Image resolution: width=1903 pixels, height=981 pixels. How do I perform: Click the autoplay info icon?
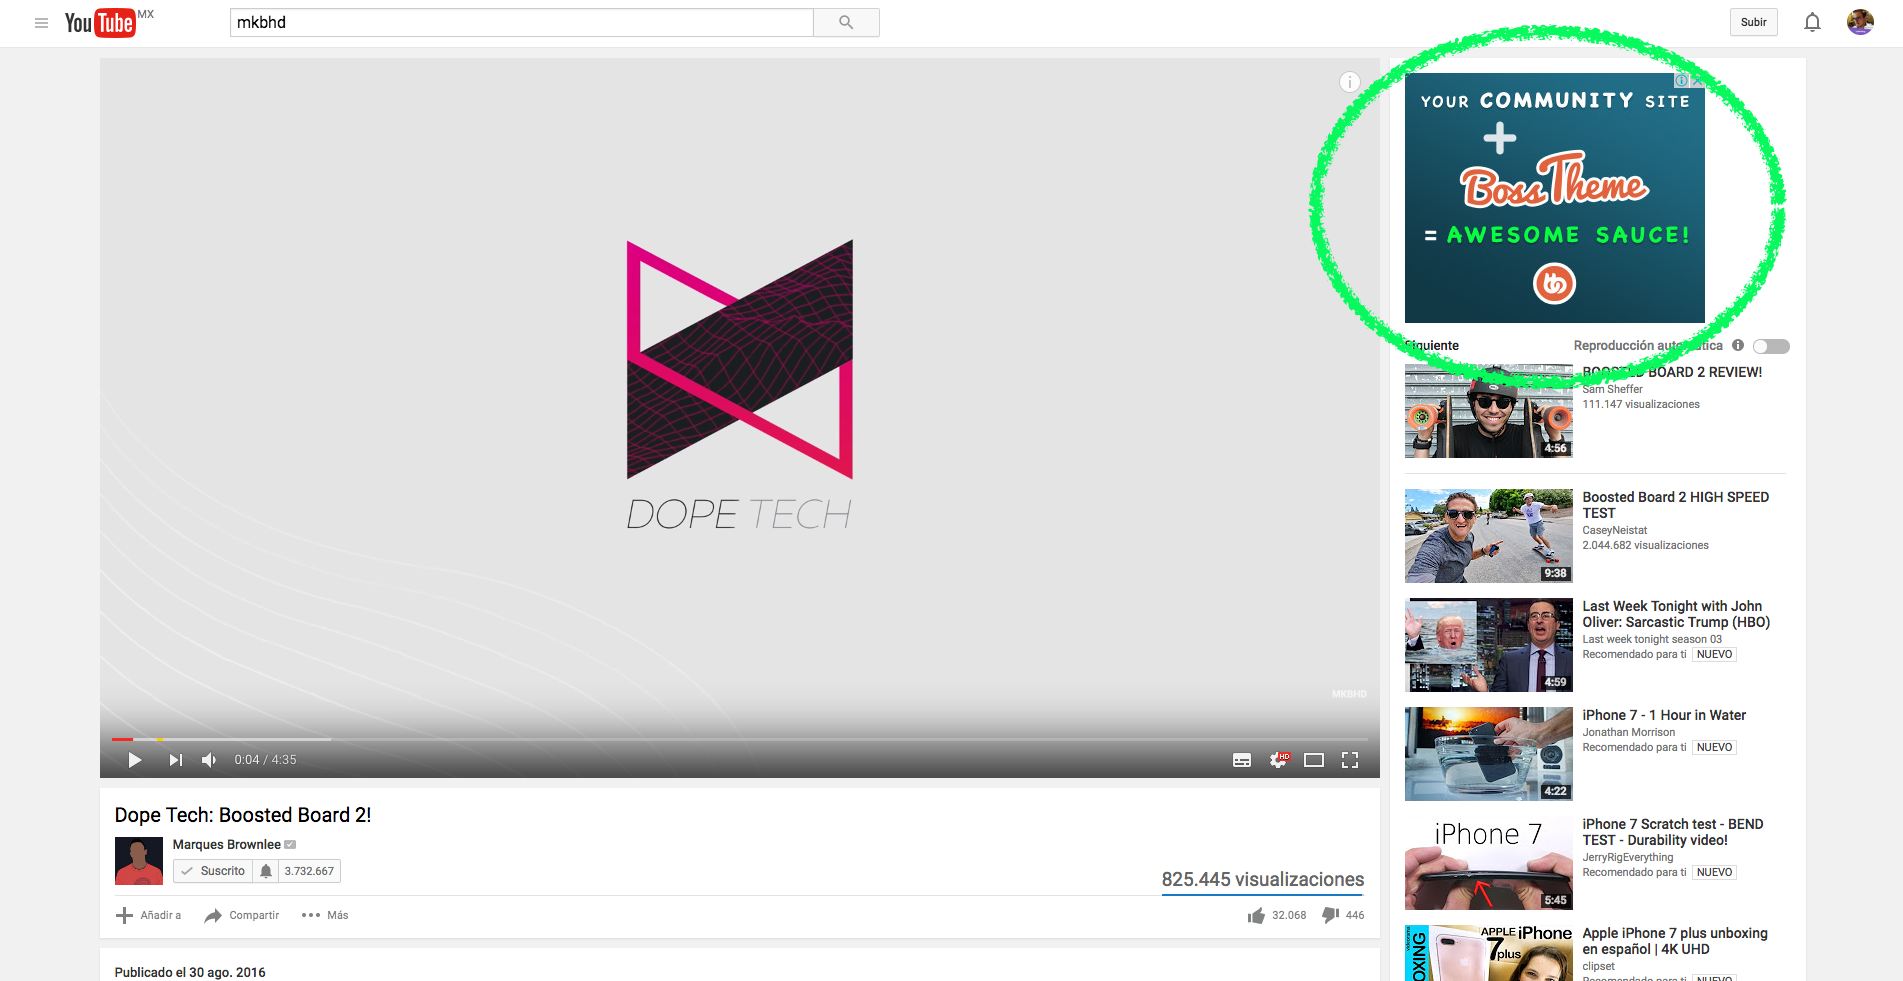(x=1738, y=346)
